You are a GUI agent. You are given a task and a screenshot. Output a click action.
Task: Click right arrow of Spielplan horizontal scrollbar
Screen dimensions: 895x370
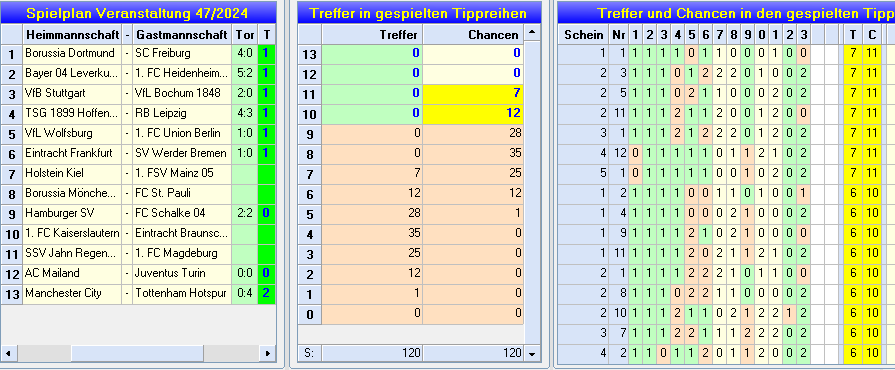[x=267, y=353]
